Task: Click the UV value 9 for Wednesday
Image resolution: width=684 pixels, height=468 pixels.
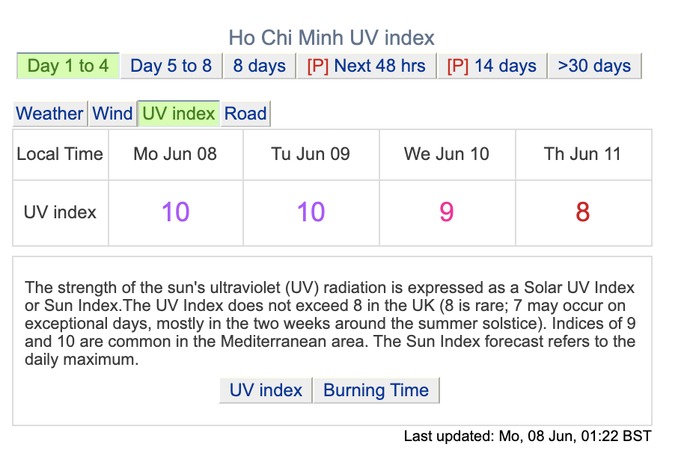Action: [447, 212]
